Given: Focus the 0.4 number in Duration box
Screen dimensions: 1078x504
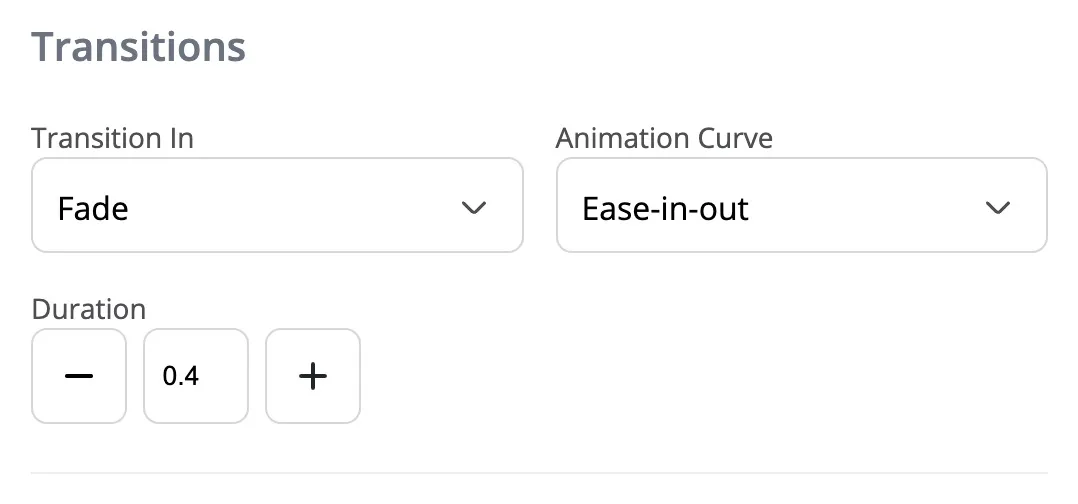Looking at the screenshot, I should pos(181,377).
